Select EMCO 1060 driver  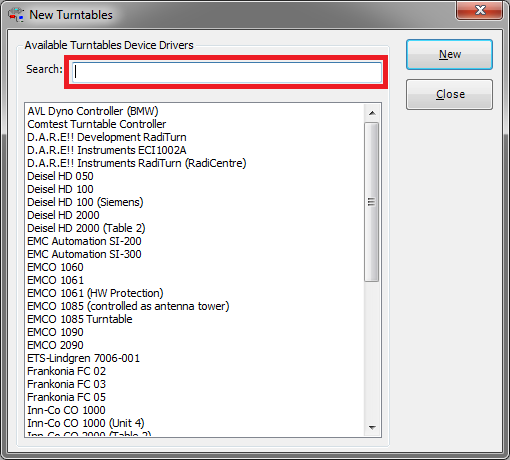(55, 267)
